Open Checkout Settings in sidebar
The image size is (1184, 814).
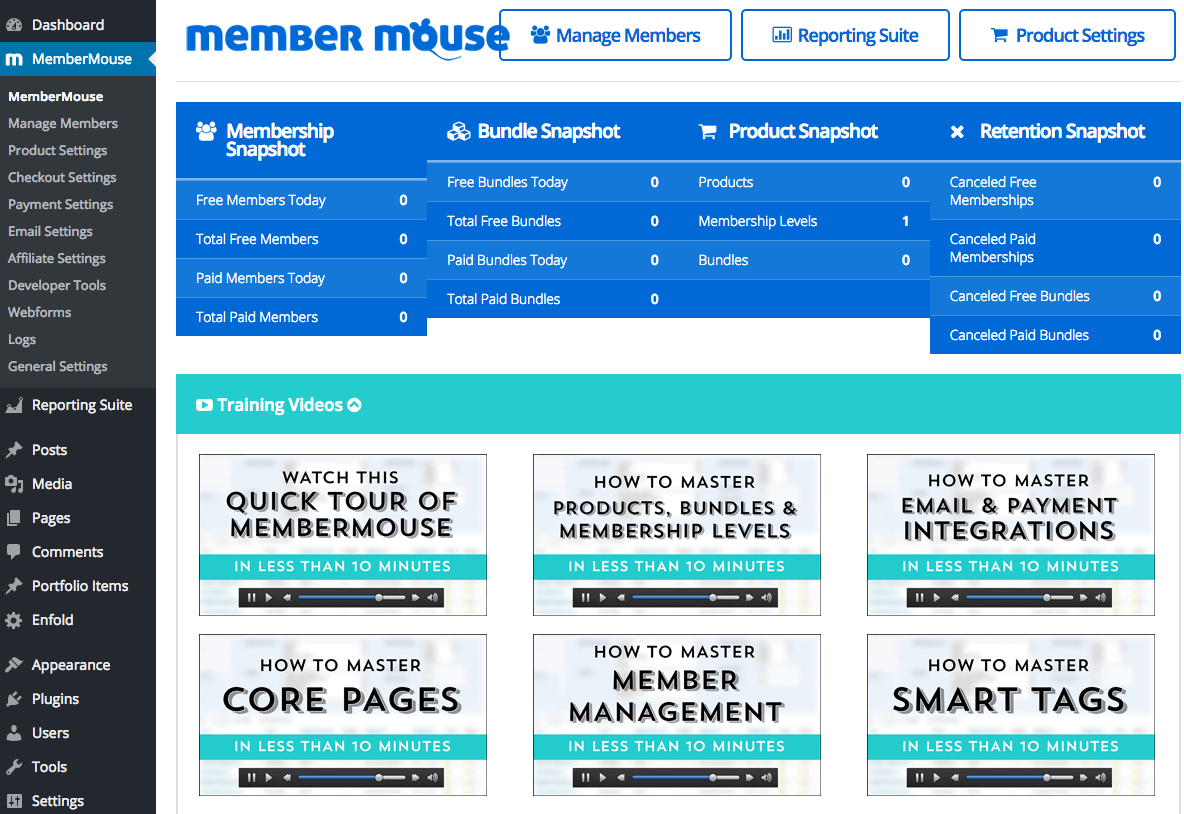click(62, 178)
